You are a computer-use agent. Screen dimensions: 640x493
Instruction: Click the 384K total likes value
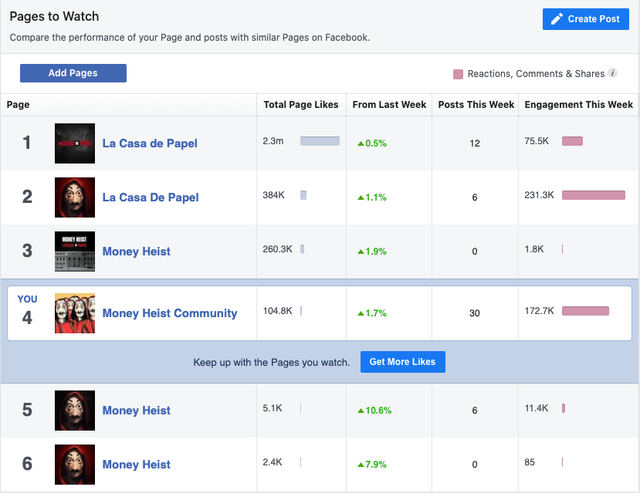273,195
